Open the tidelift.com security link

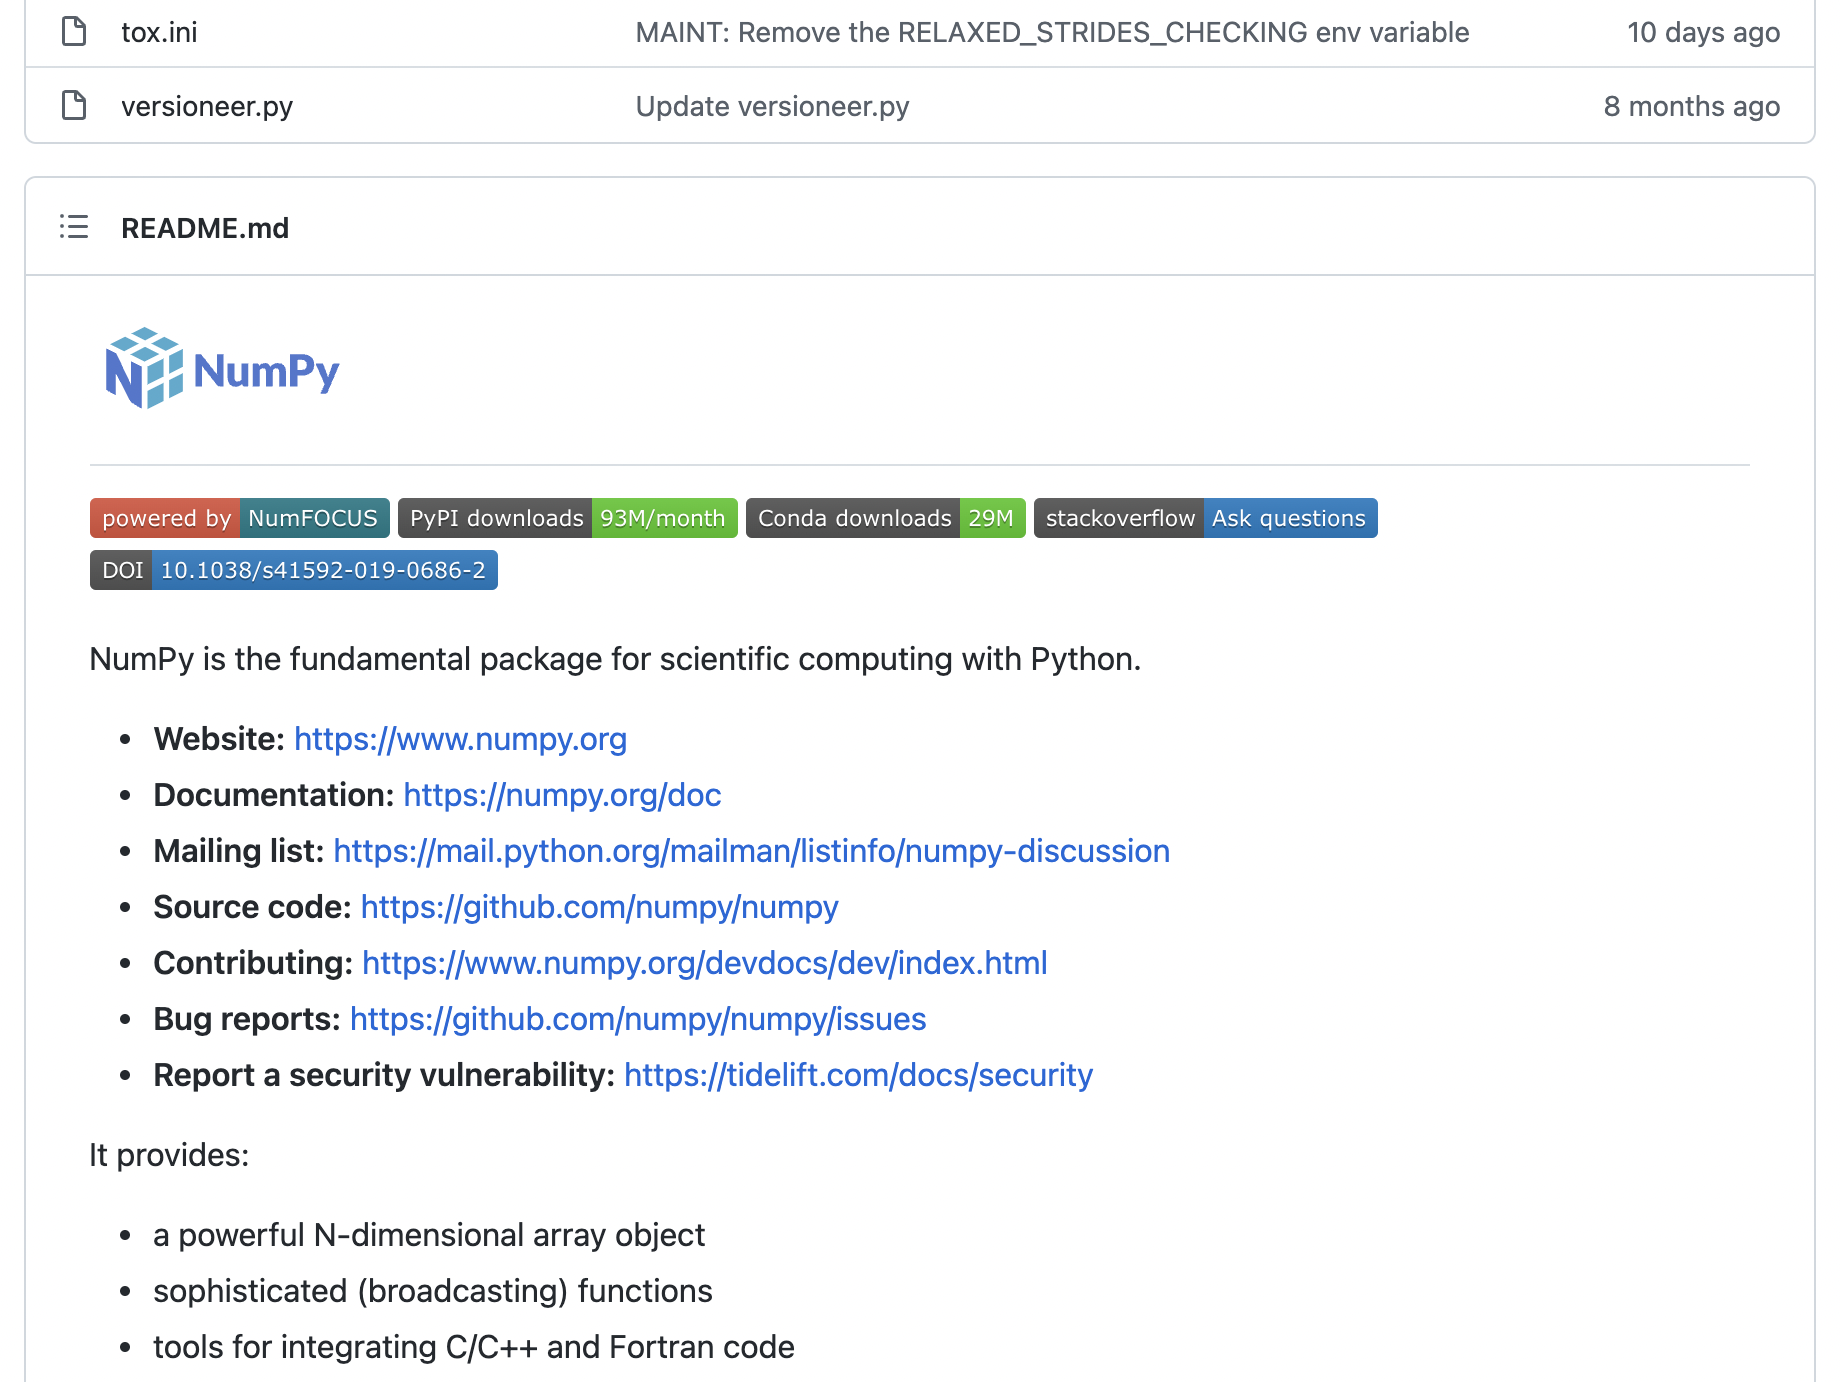click(858, 1075)
